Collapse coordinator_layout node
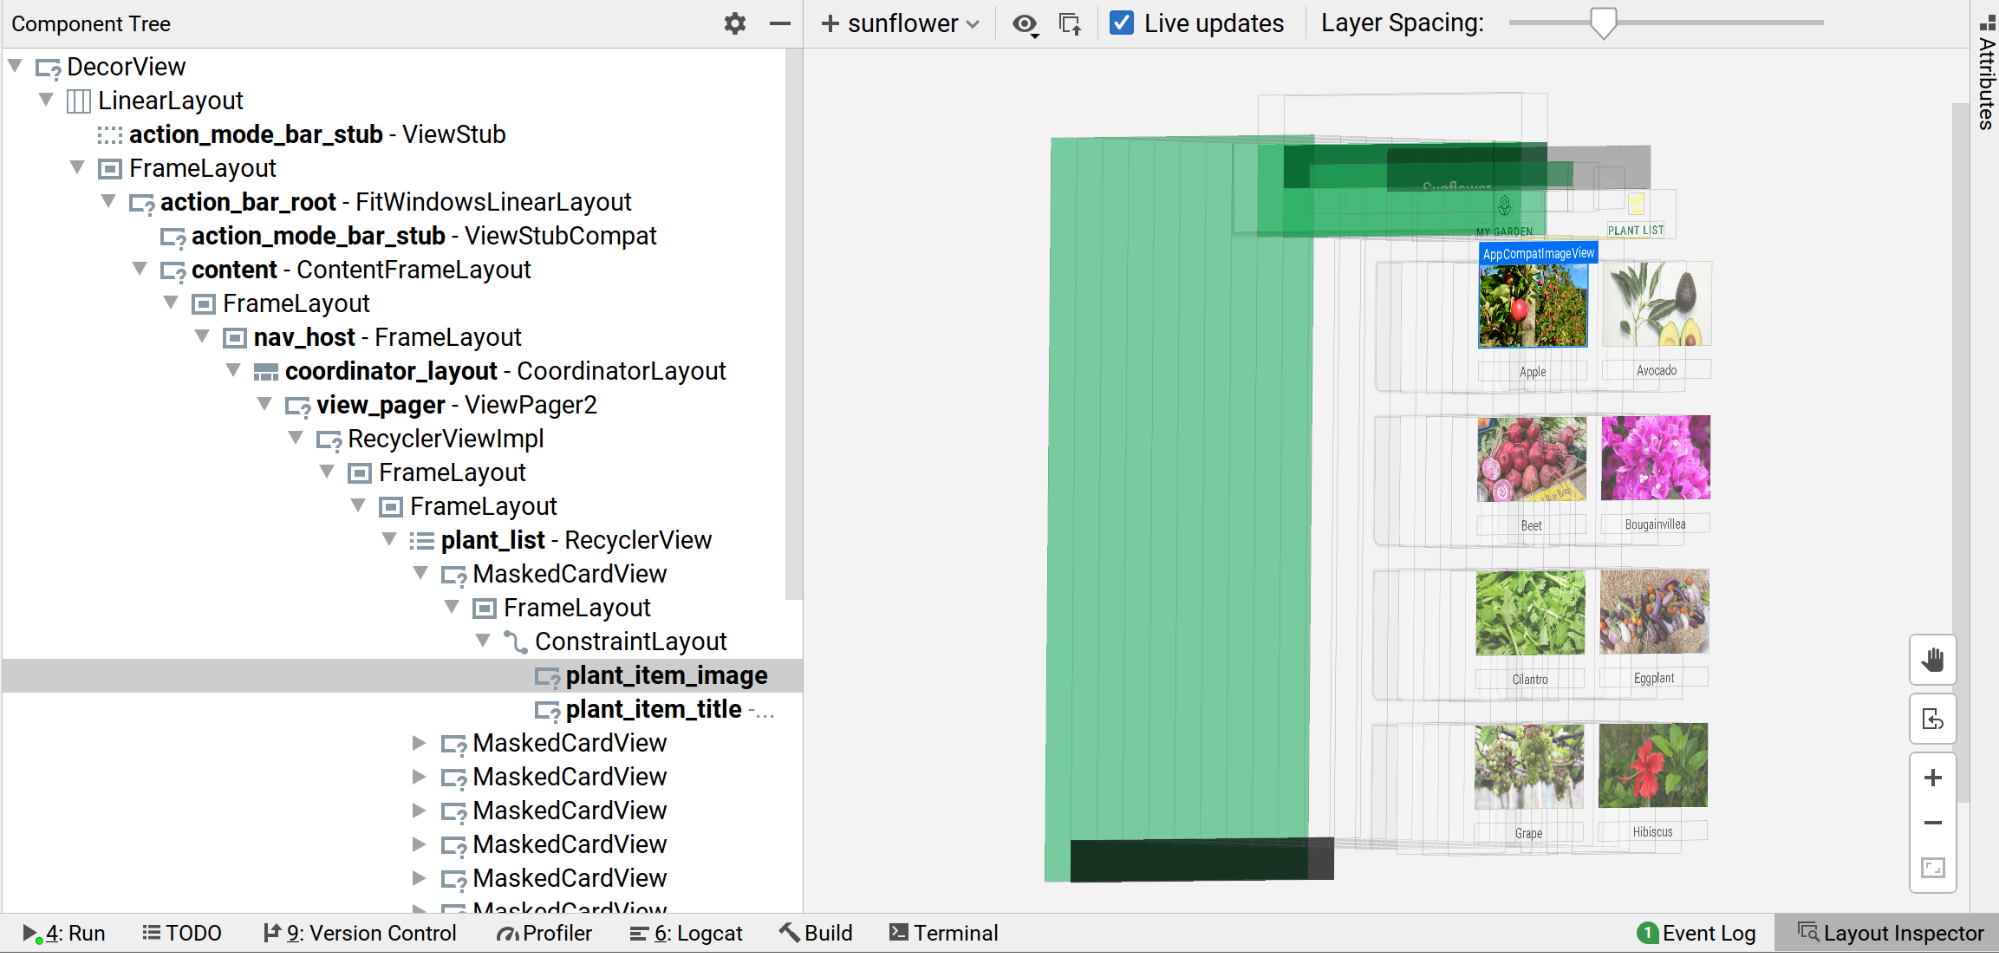The height and width of the screenshot is (953, 1999). (x=233, y=371)
